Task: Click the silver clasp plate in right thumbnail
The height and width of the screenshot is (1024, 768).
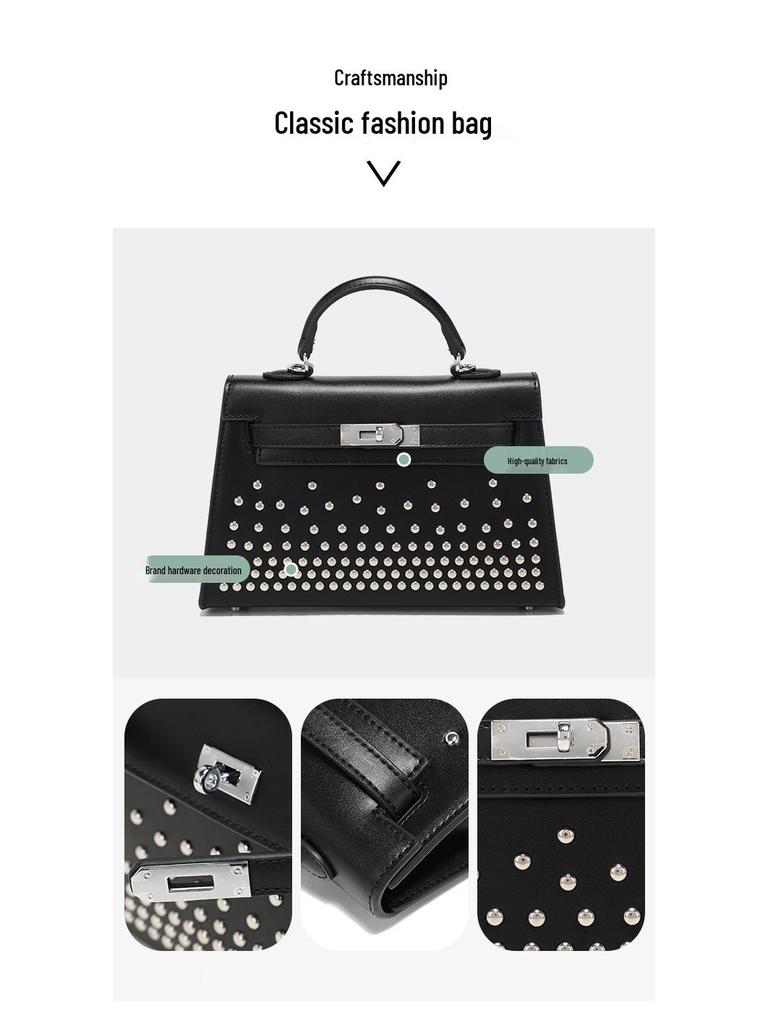Action: [566, 740]
